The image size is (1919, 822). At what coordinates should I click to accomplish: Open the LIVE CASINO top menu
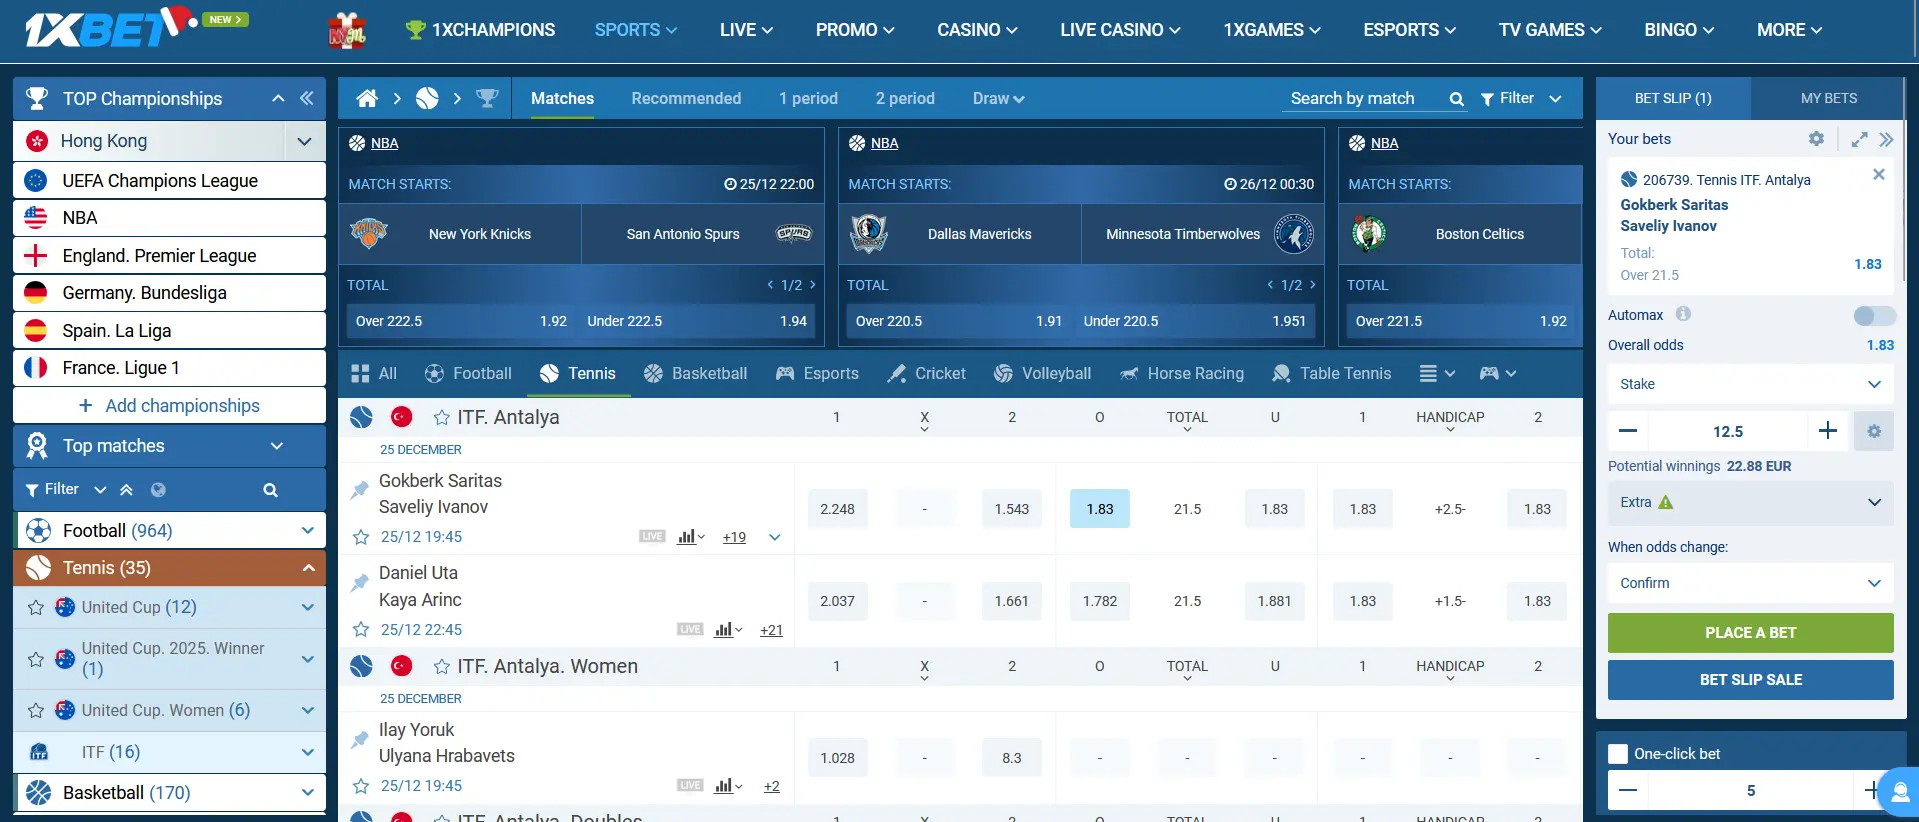(x=1120, y=30)
